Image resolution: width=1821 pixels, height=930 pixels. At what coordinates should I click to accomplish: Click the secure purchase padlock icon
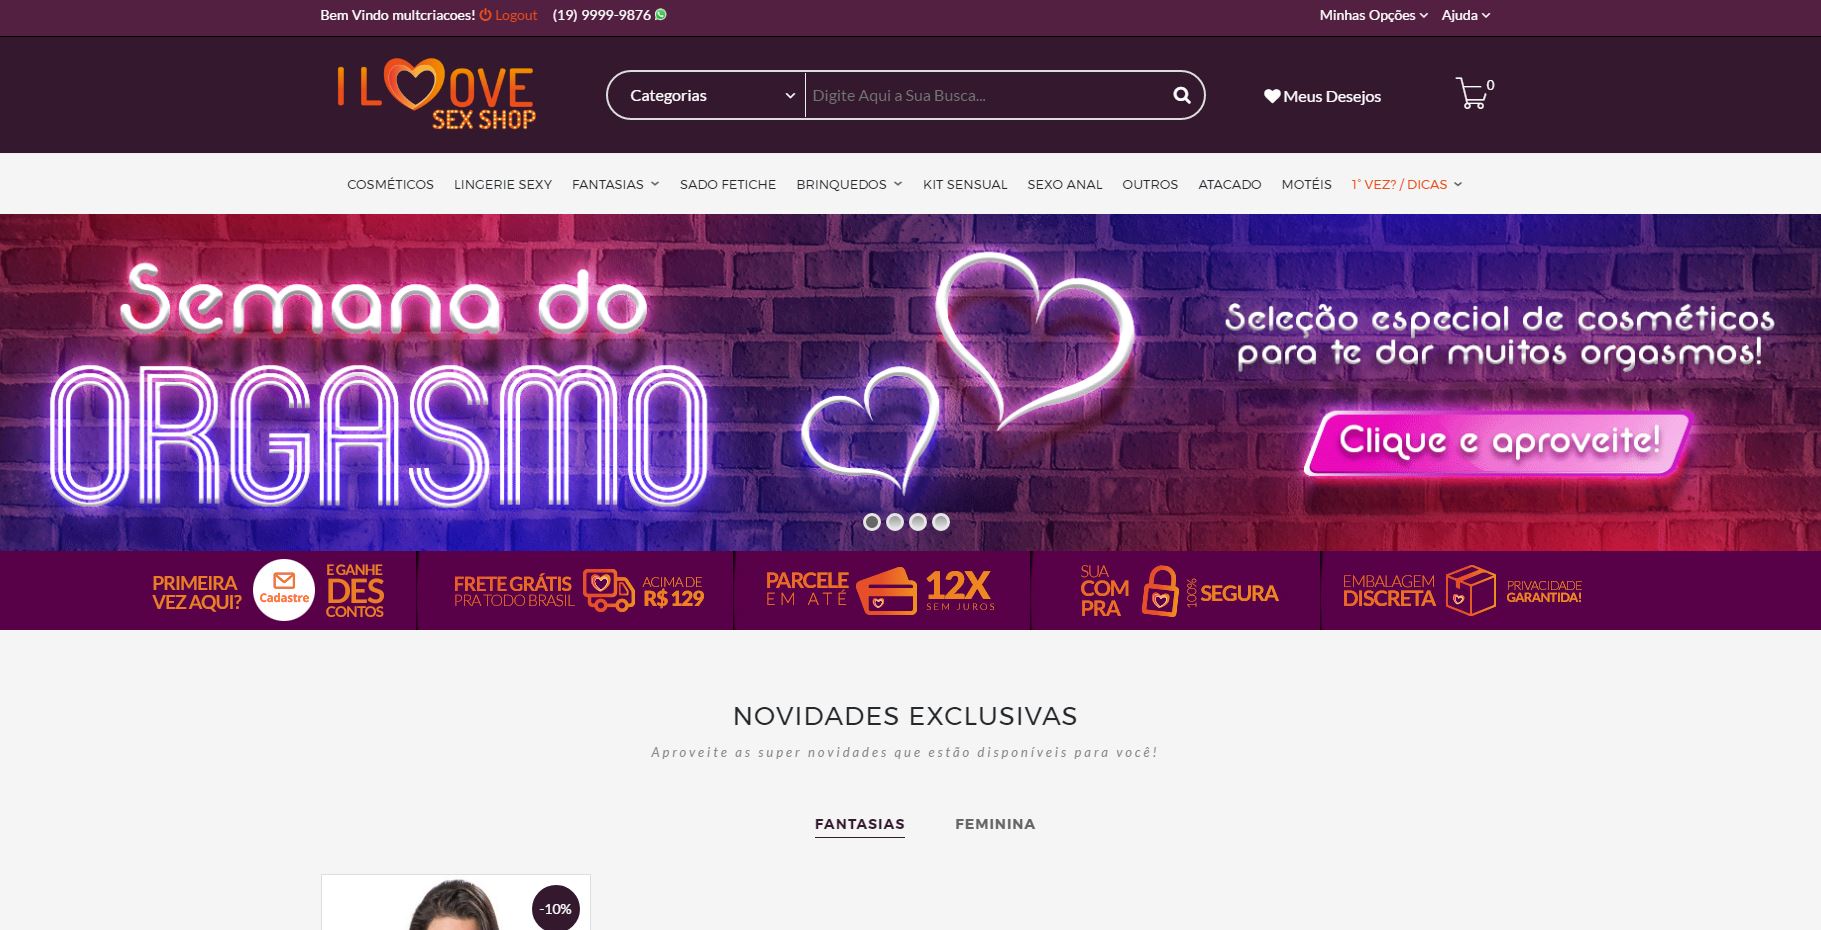pyautogui.click(x=1160, y=591)
